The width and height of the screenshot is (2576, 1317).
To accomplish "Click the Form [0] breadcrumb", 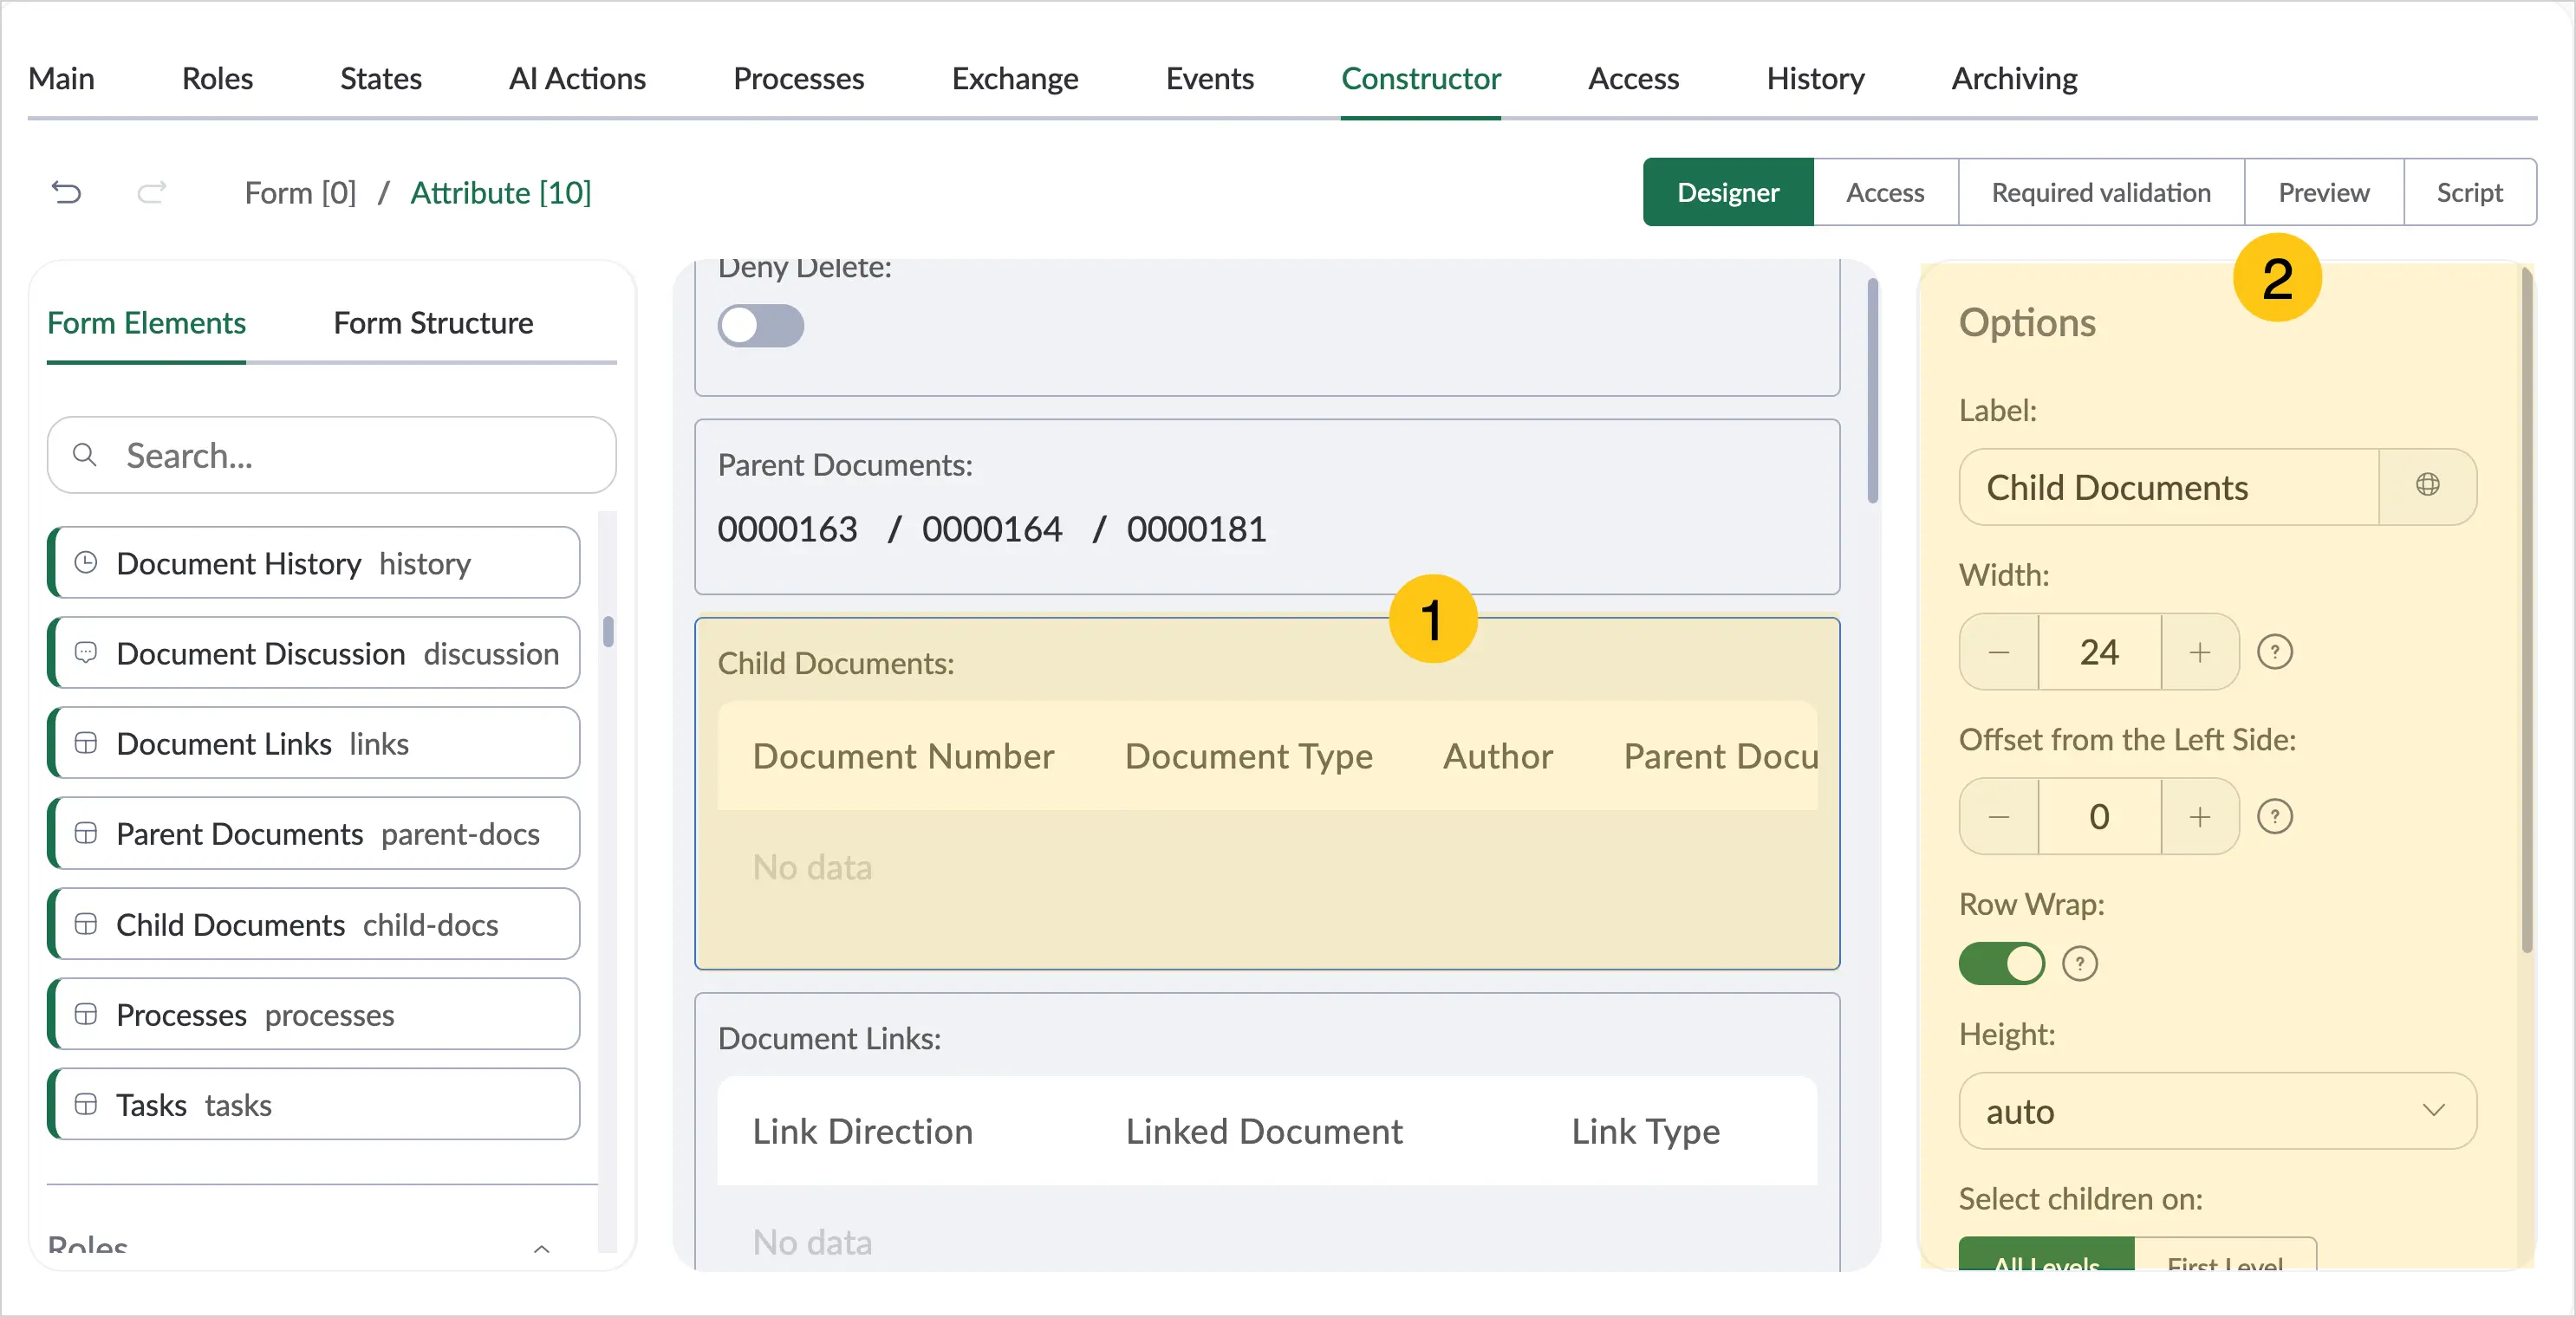I will click(x=300, y=192).
